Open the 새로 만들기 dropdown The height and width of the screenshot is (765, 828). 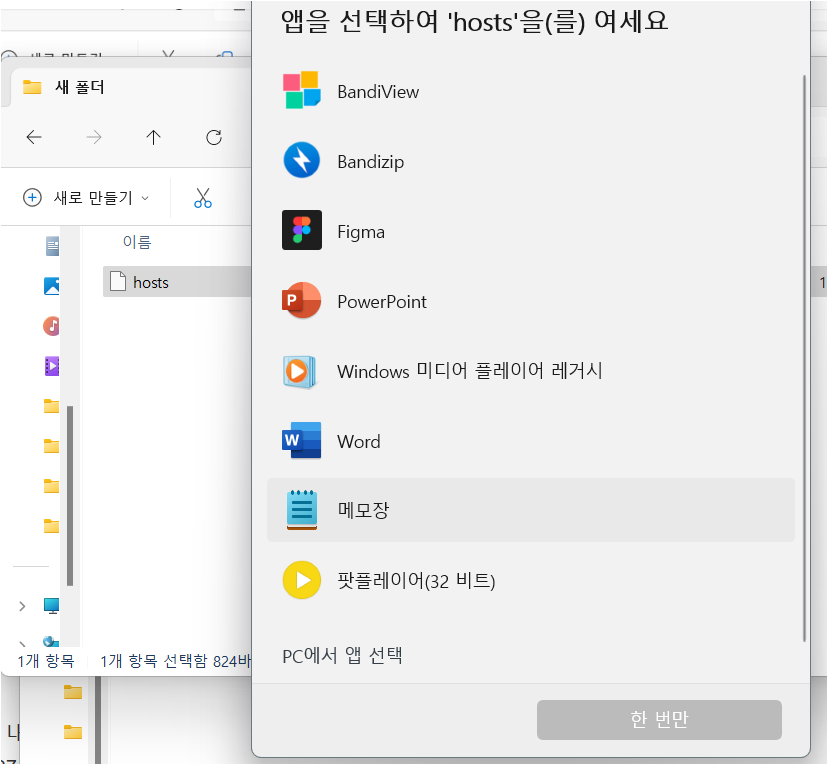coord(86,198)
